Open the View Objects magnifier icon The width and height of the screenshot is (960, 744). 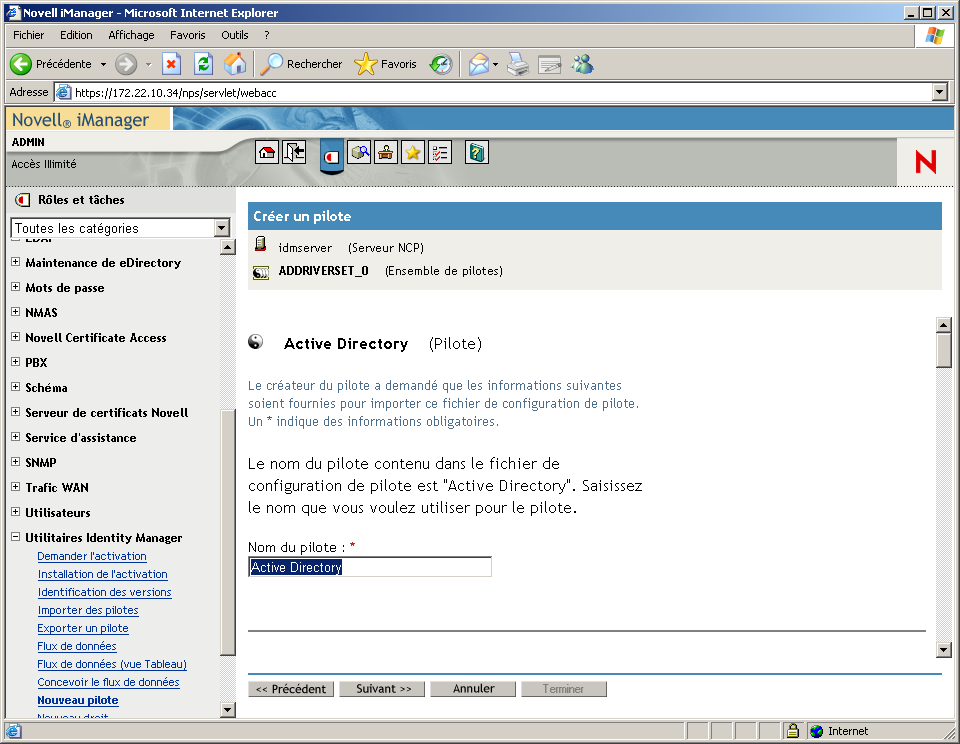[357, 152]
